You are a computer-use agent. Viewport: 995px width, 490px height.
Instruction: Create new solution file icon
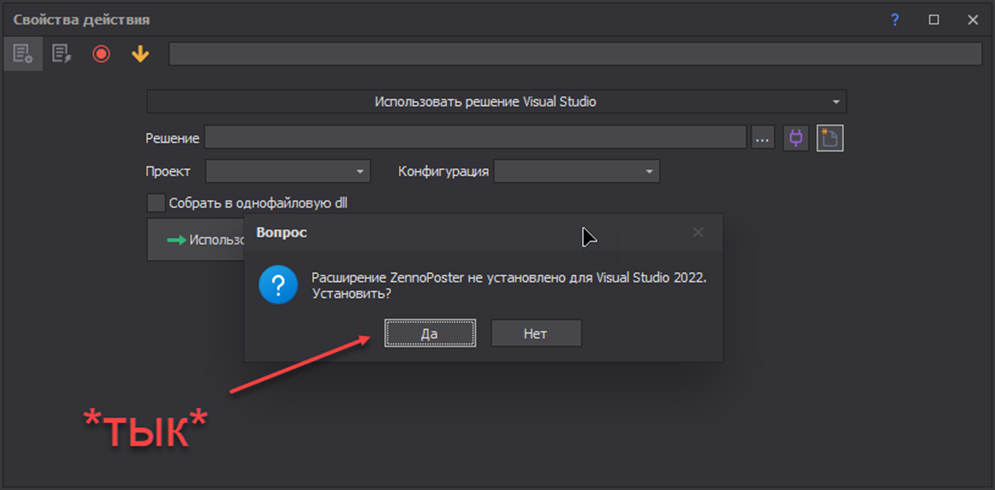click(x=830, y=138)
